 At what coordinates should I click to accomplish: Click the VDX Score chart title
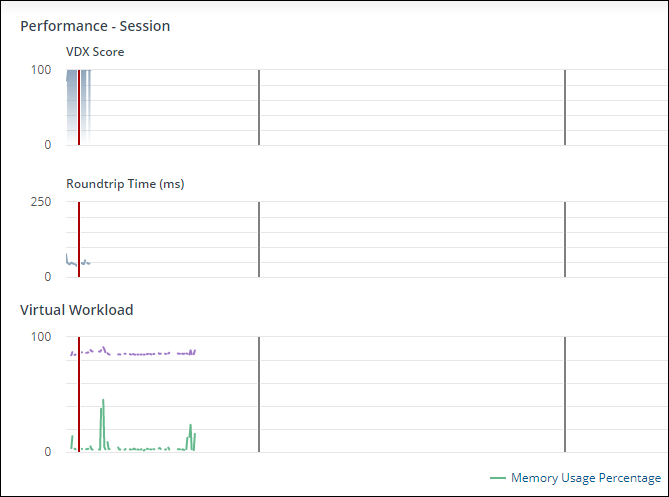[x=95, y=52]
